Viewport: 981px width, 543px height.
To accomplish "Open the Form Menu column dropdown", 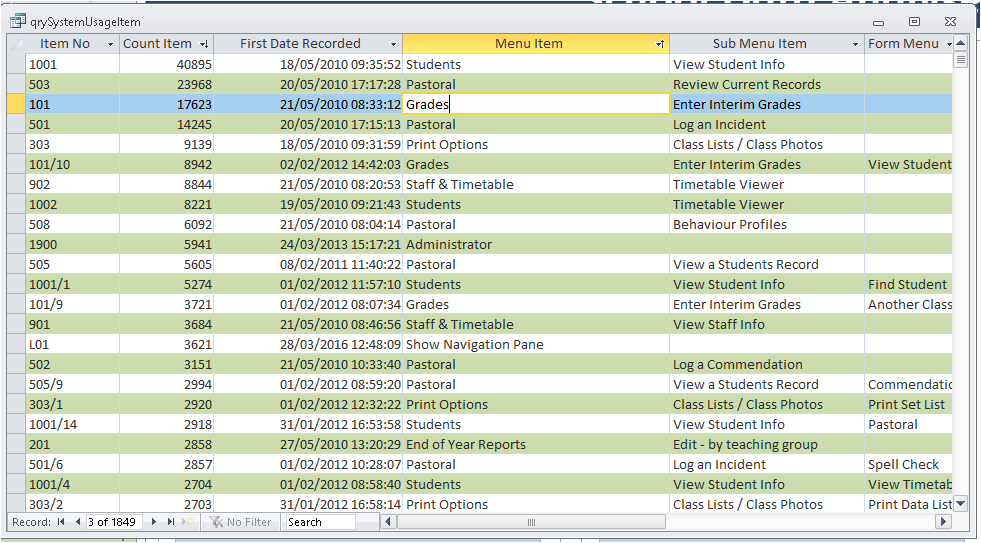I will [948, 44].
